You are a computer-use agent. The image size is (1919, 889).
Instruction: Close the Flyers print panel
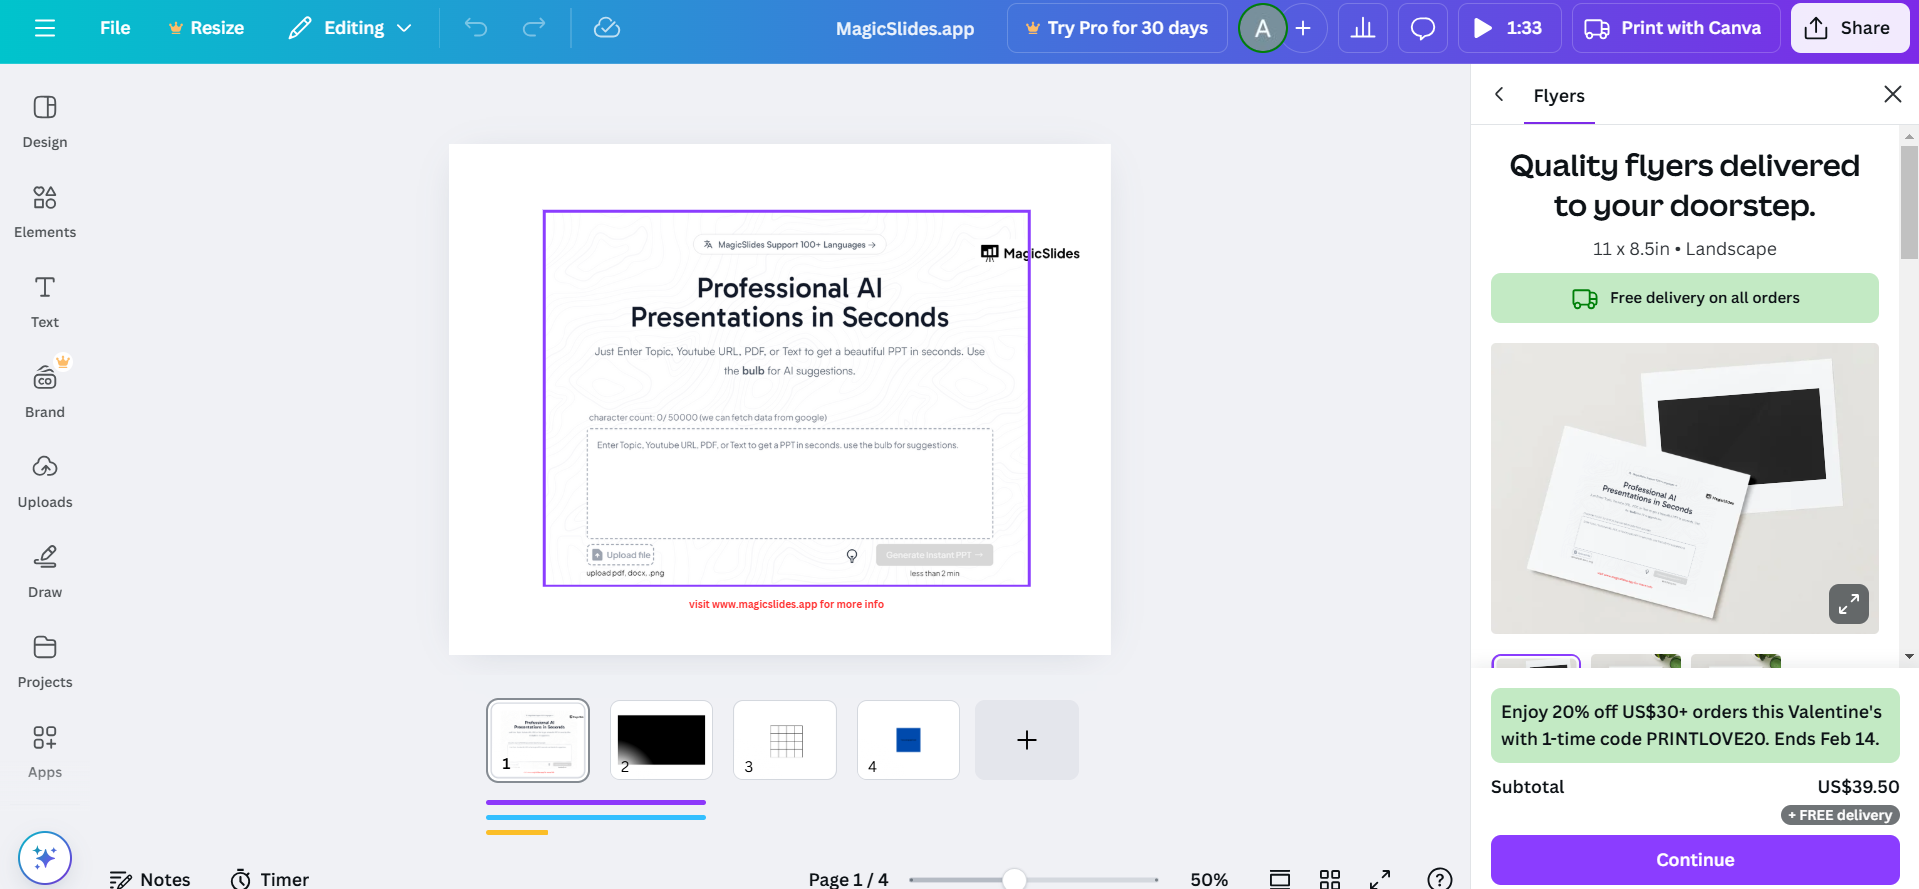pyautogui.click(x=1892, y=94)
